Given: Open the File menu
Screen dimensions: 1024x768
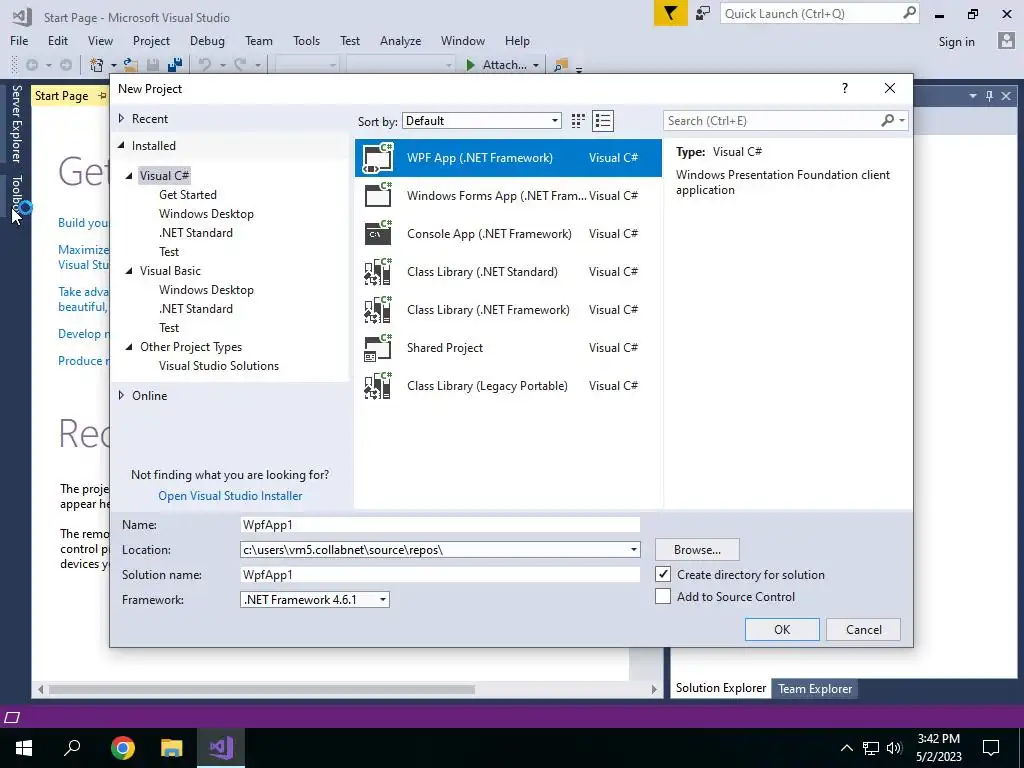Looking at the screenshot, I should coord(19,40).
